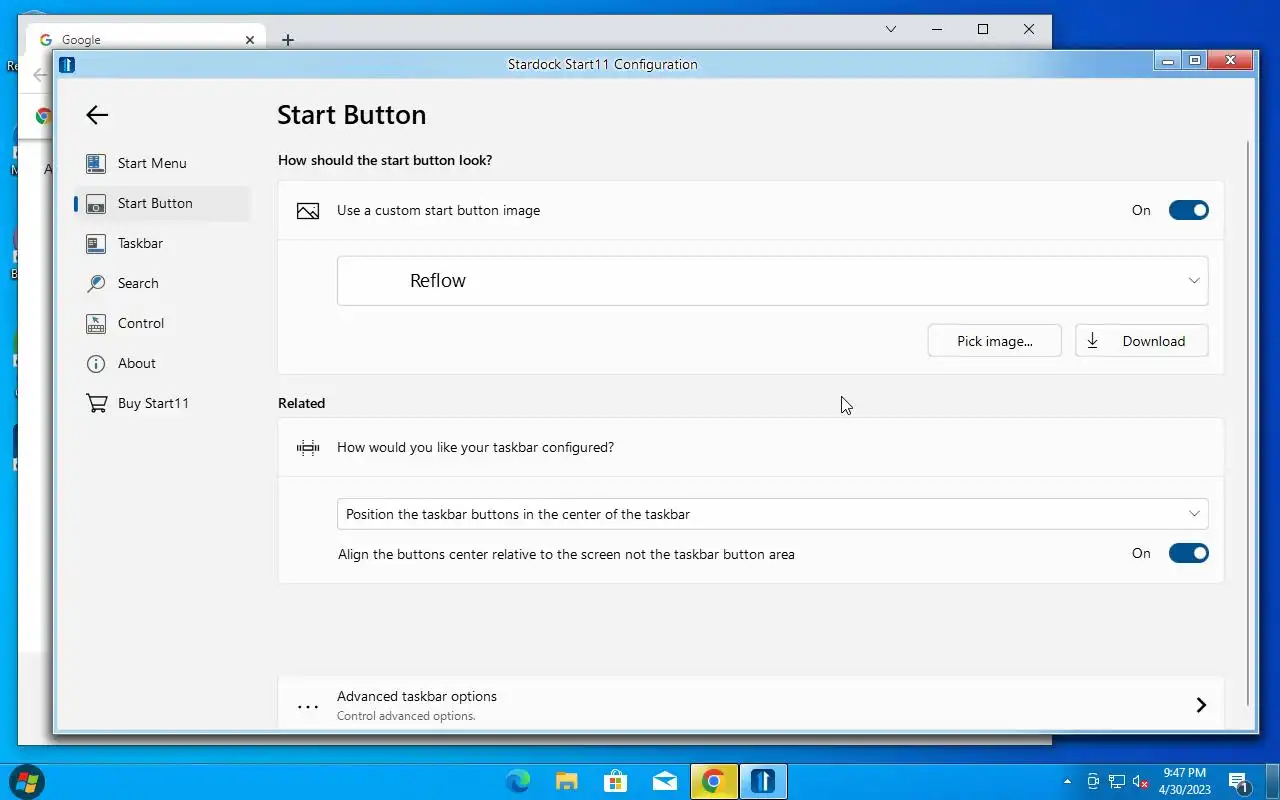Viewport: 1280px width, 800px height.
Task: Open a new tab in Chrome
Action: click(288, 40)
